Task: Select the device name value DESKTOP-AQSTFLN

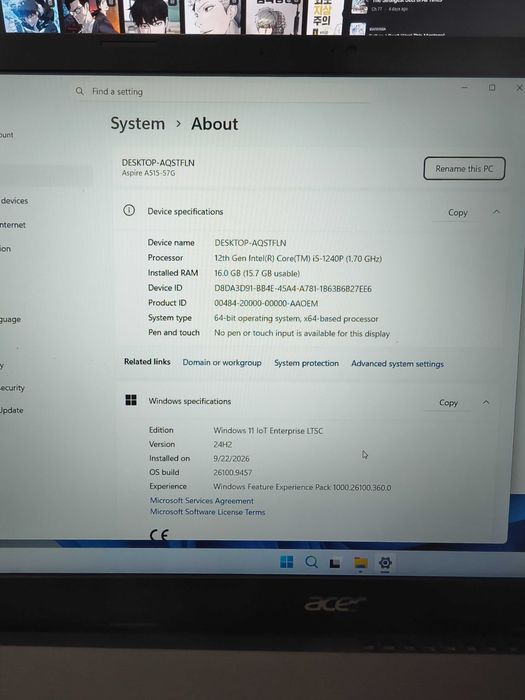Action: point(250,243)
